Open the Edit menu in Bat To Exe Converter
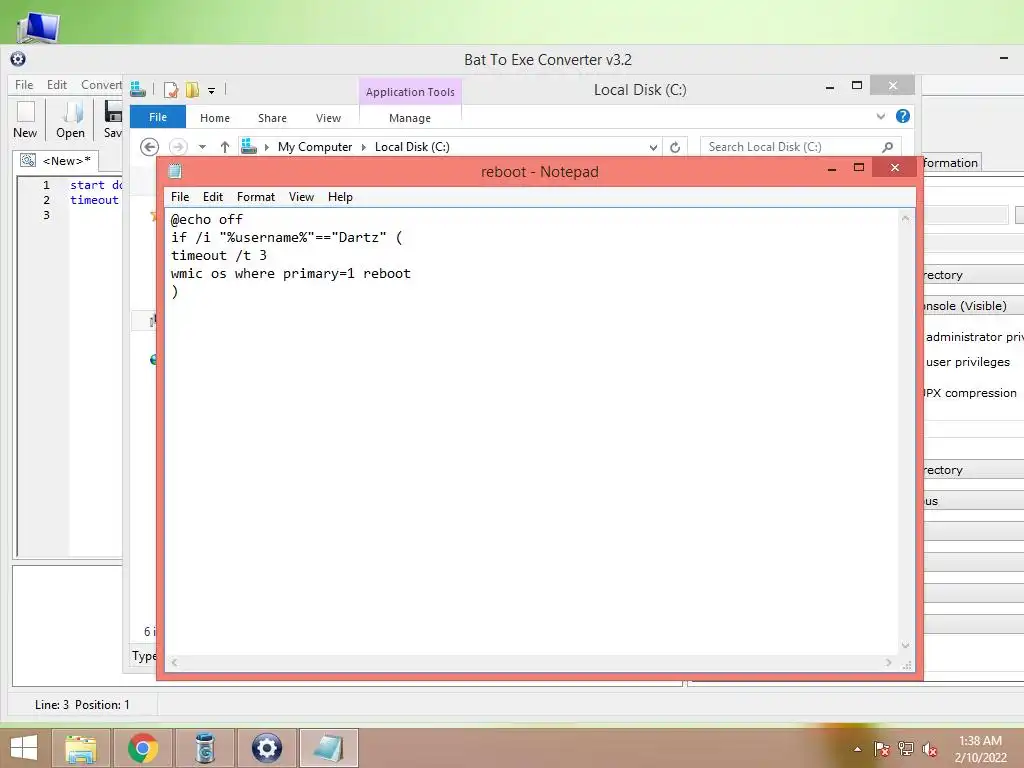Image resolution: width=1024 pixels, height=768 pixels. [x=57, y=85]
